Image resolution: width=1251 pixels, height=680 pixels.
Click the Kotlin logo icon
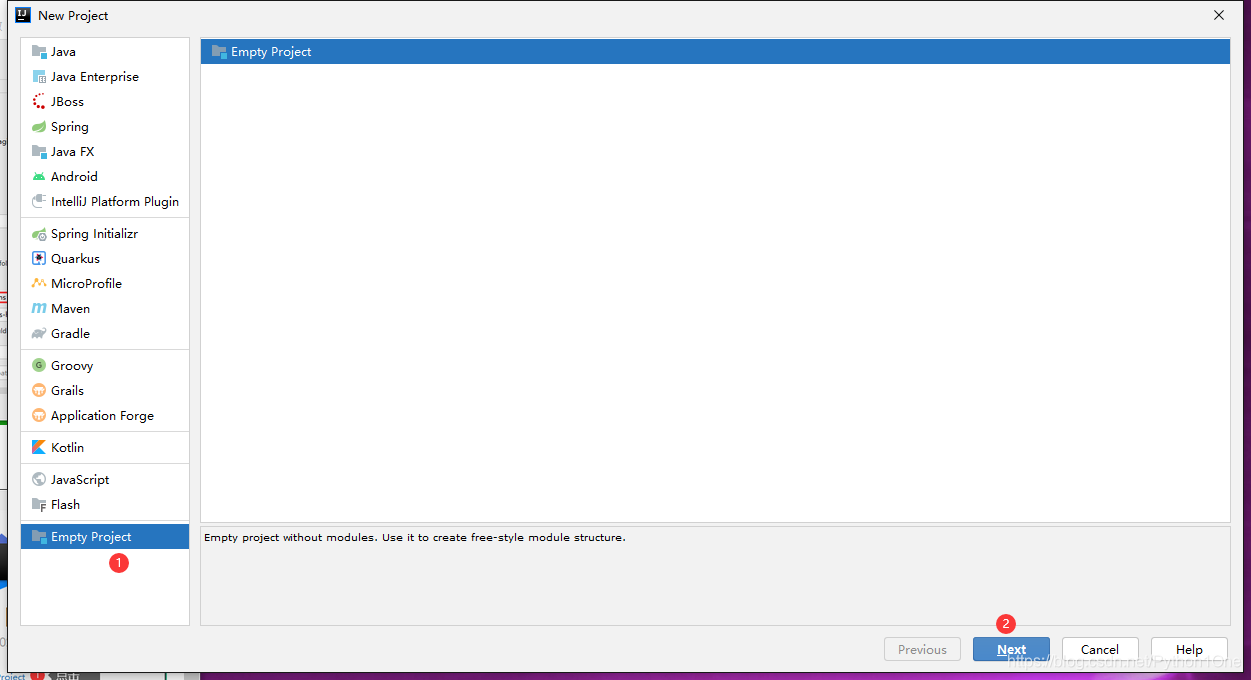click(x=39, y=448)
